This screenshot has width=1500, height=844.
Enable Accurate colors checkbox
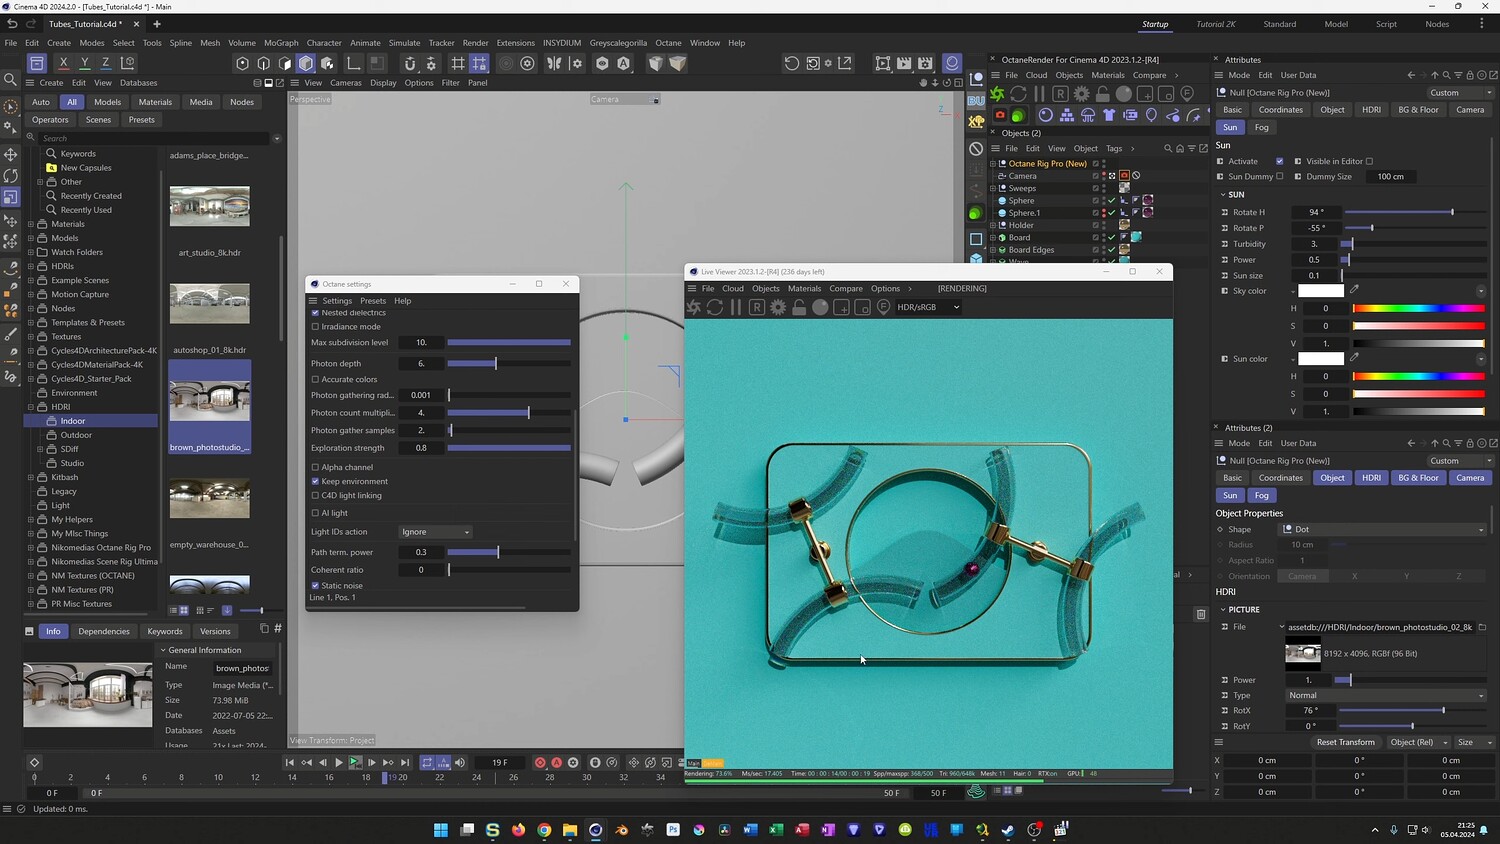click(x=315, y=379)
